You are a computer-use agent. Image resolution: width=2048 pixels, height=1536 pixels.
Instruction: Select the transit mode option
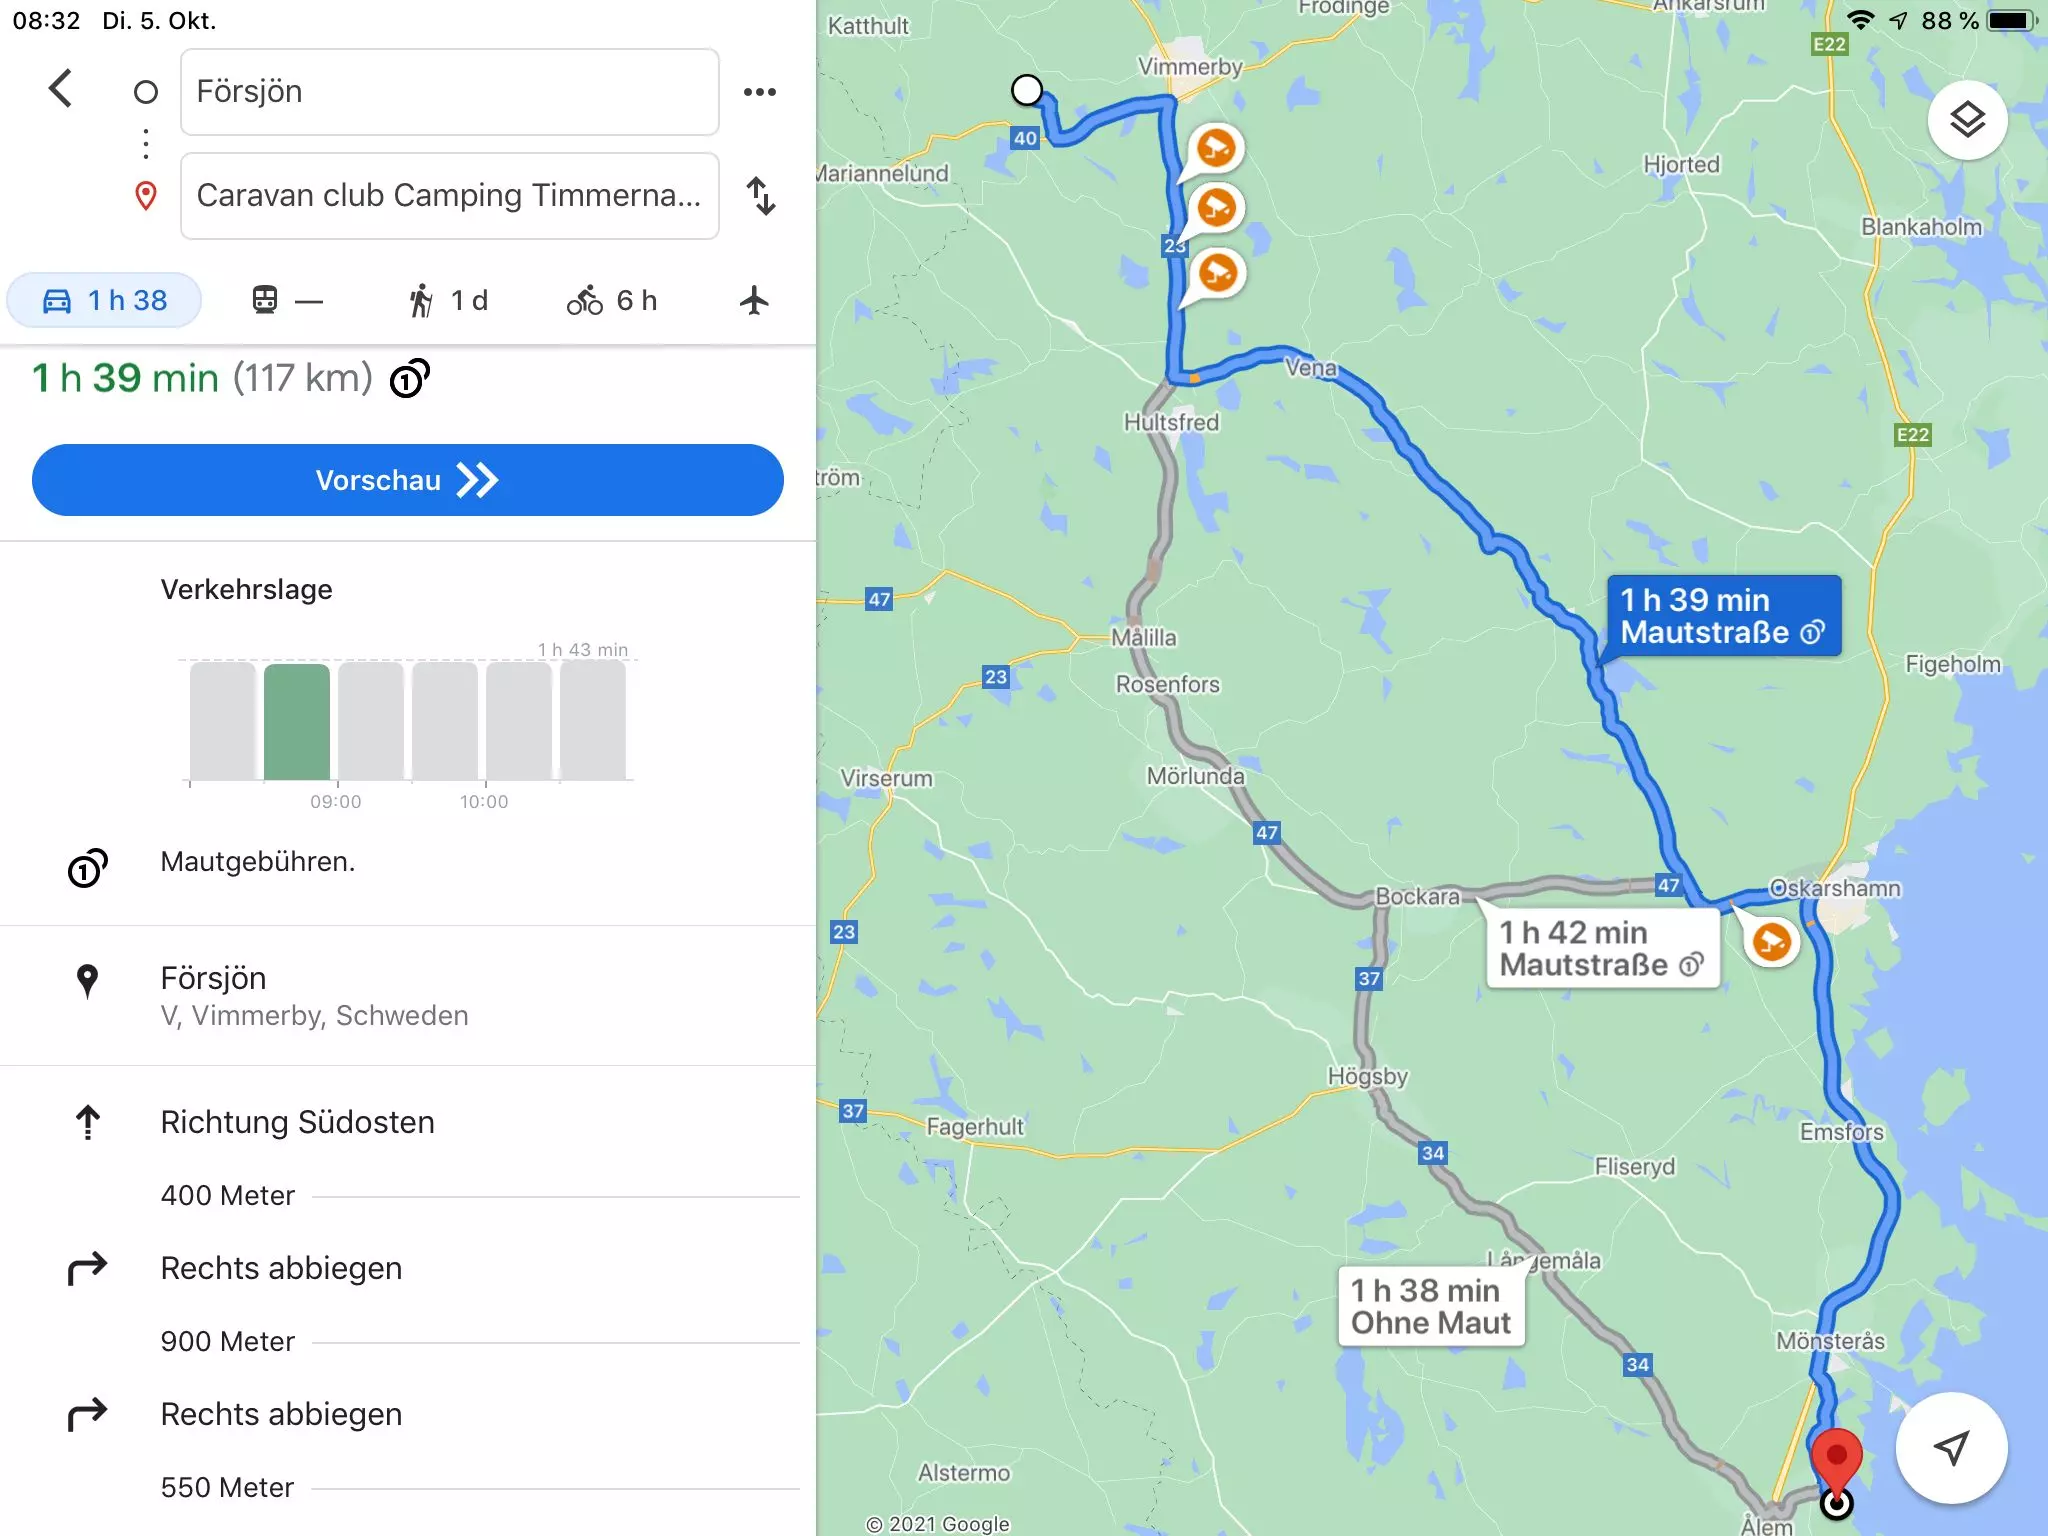click(x=286, y=300)
